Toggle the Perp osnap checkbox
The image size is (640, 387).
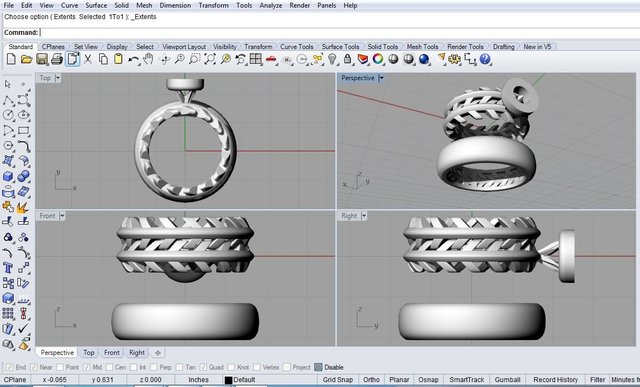pyautogui.click(x=153, y=367)
